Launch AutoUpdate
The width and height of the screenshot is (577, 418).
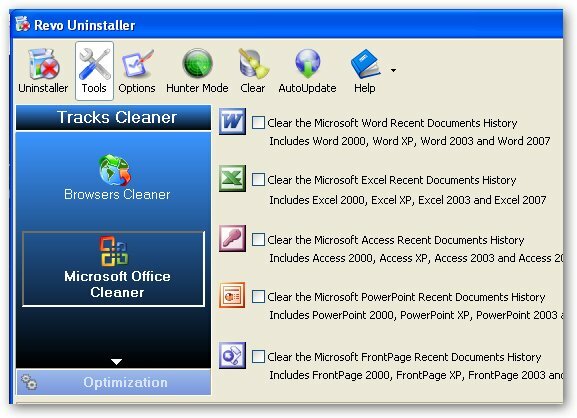click(x=307, y=71)
